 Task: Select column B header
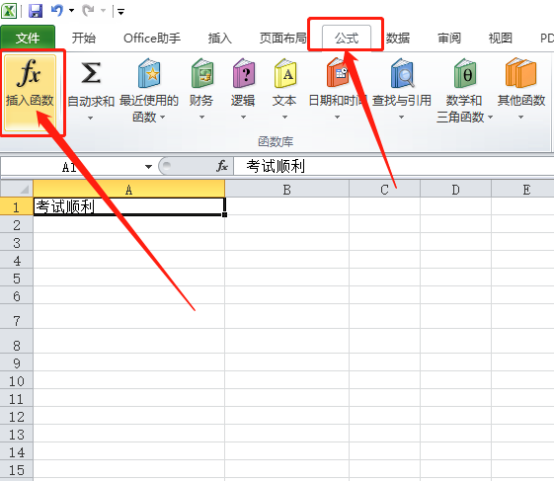(x=287, y=189)
